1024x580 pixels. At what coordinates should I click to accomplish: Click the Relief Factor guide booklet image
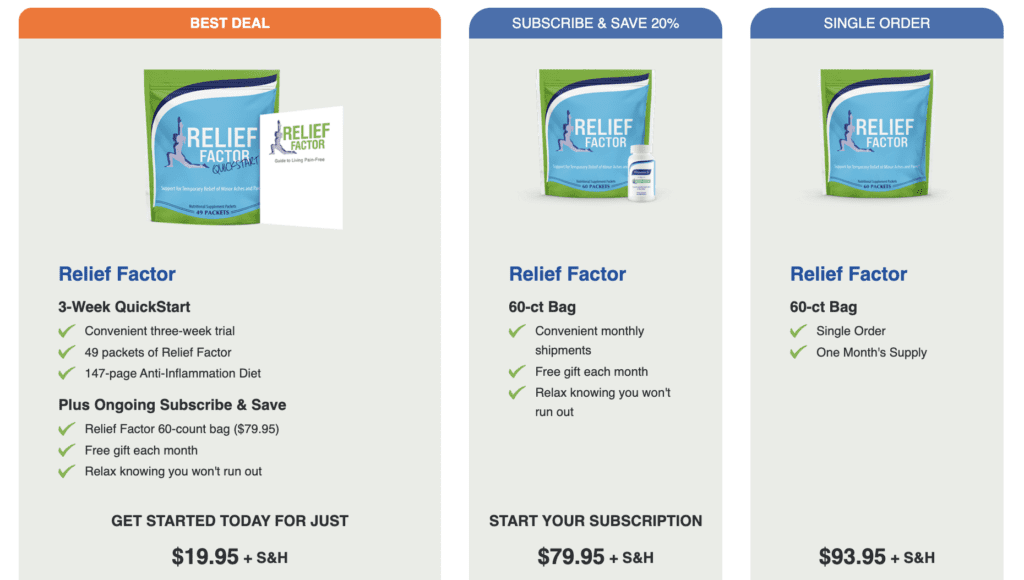(302, 168)
